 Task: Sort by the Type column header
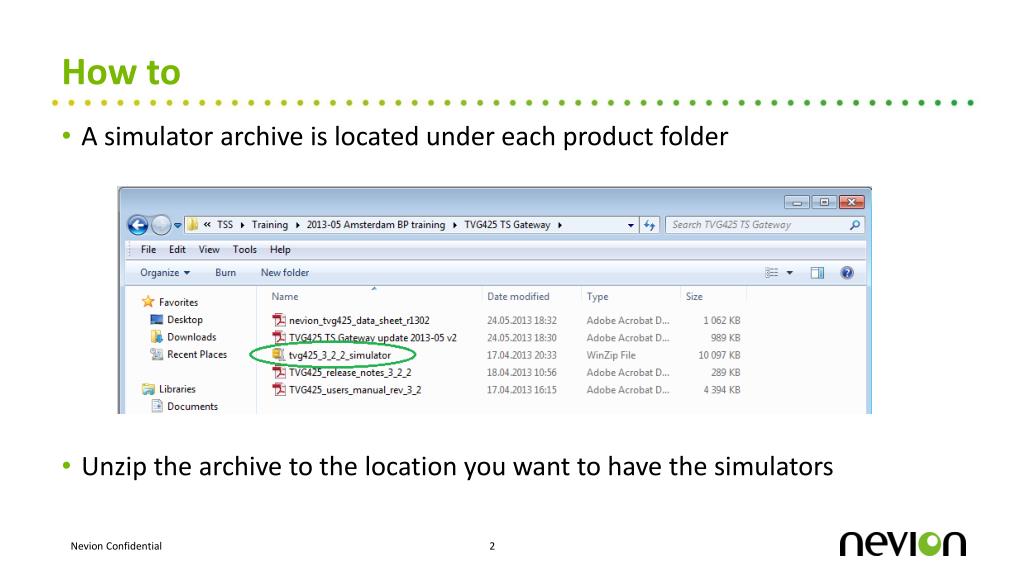597,296
